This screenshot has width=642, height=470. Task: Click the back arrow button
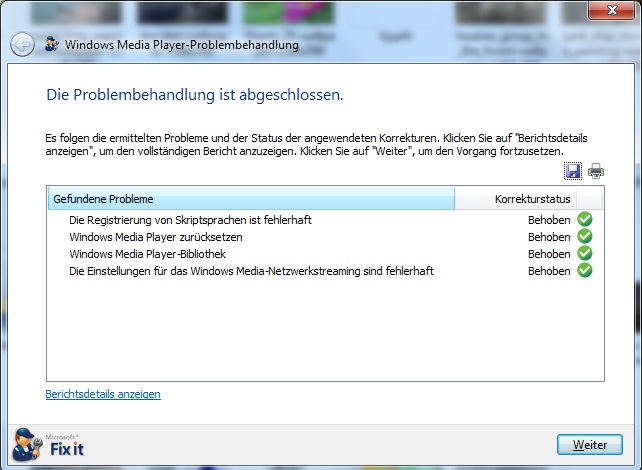(x=22, y=44)
